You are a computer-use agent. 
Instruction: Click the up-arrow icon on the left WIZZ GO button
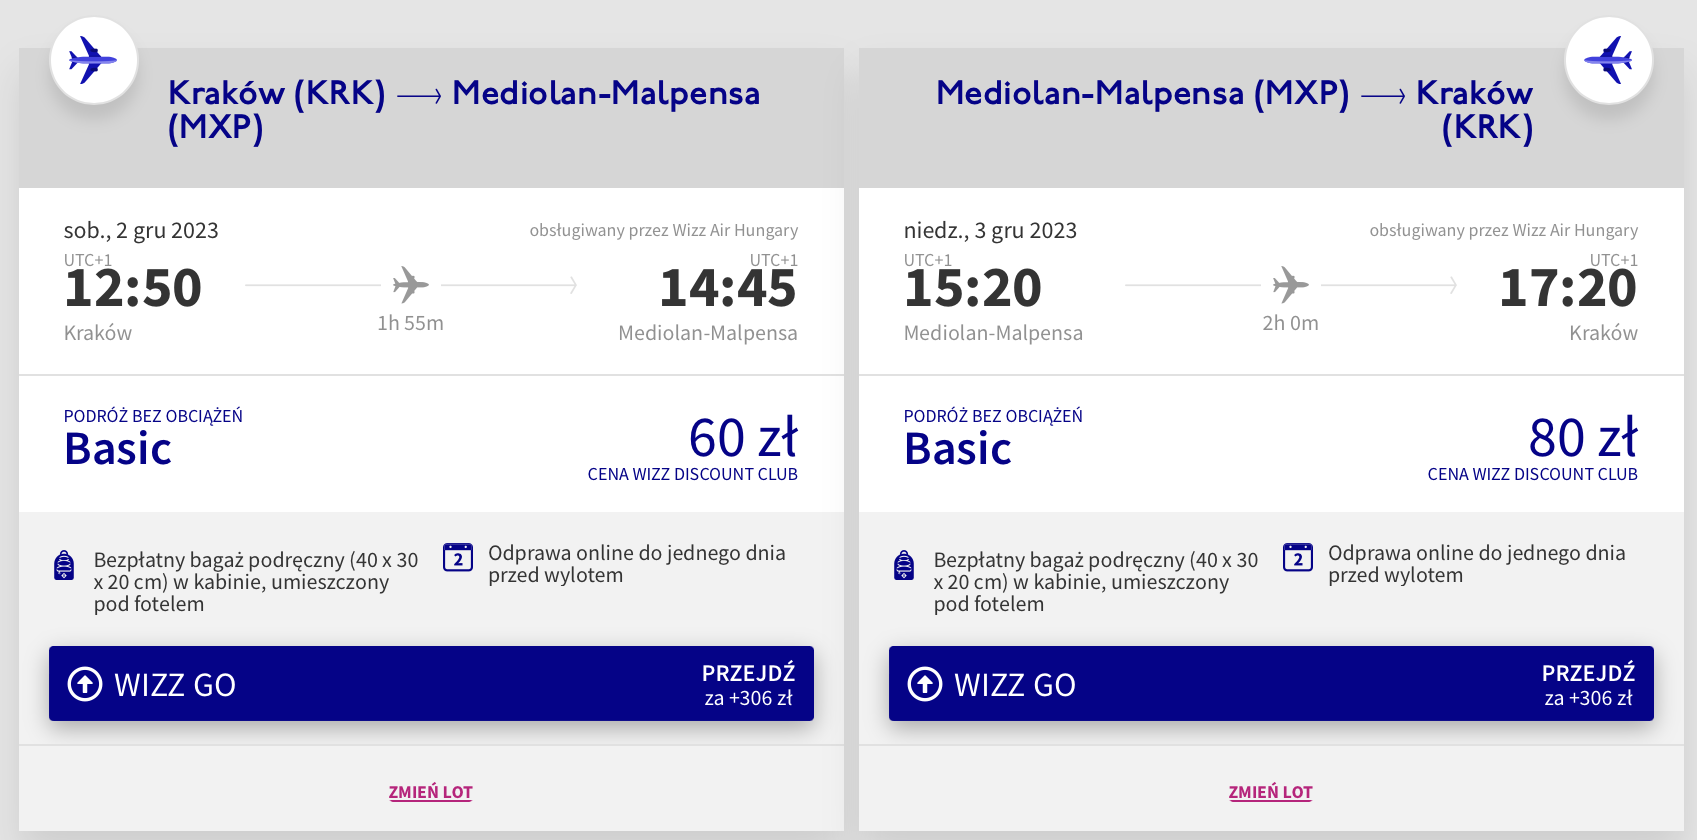point(85,684)
